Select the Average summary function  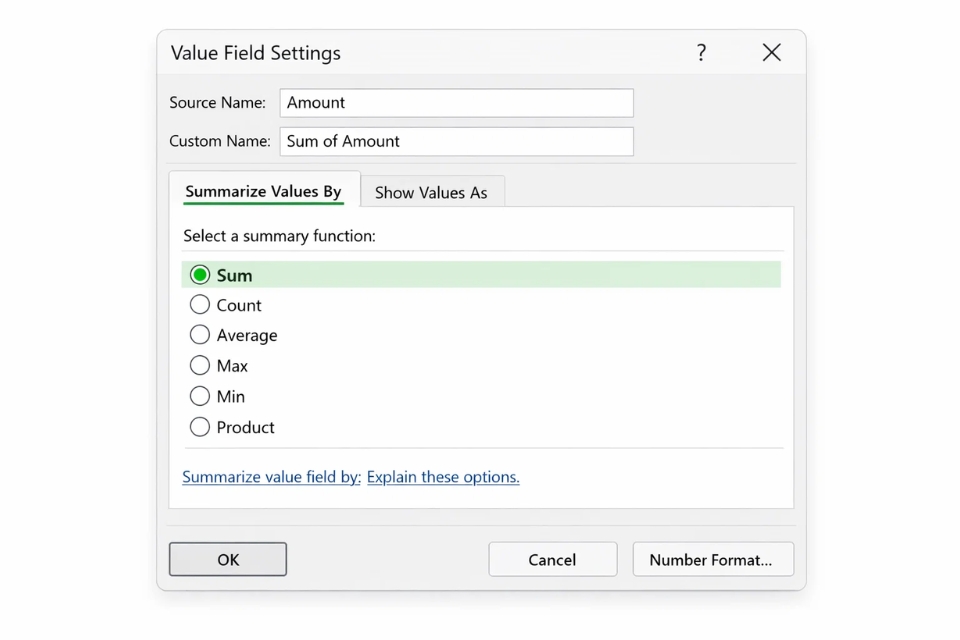[200, 335]
